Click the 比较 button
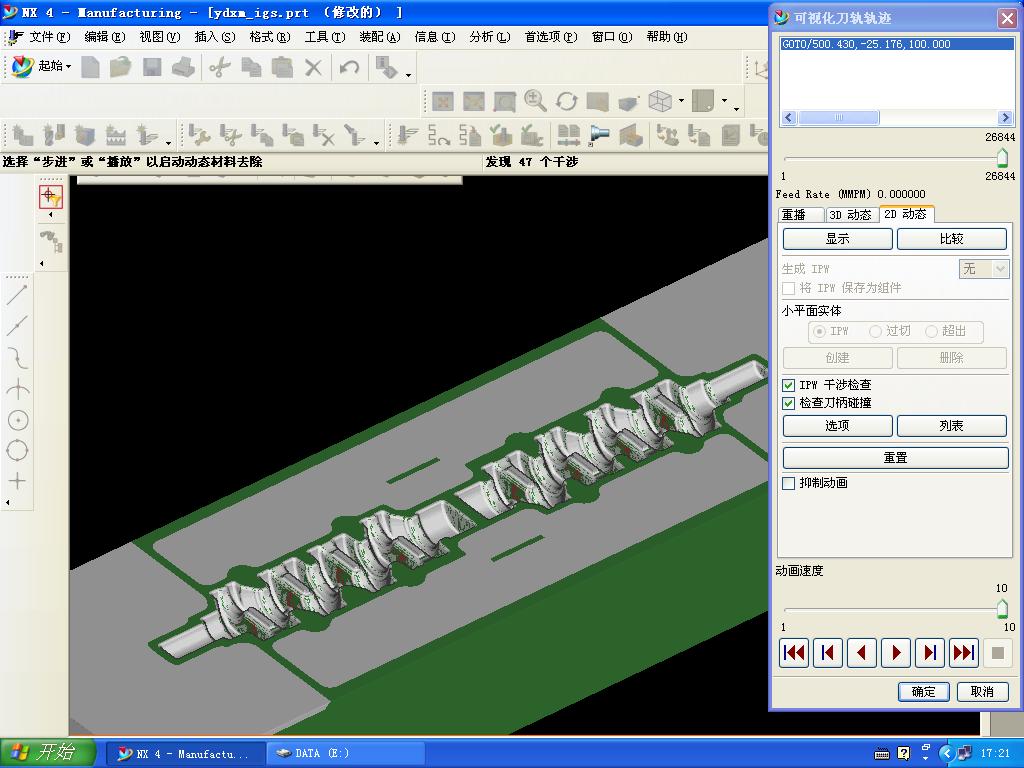The width and height of the screenshot is (1024, 768). point(951,239)
